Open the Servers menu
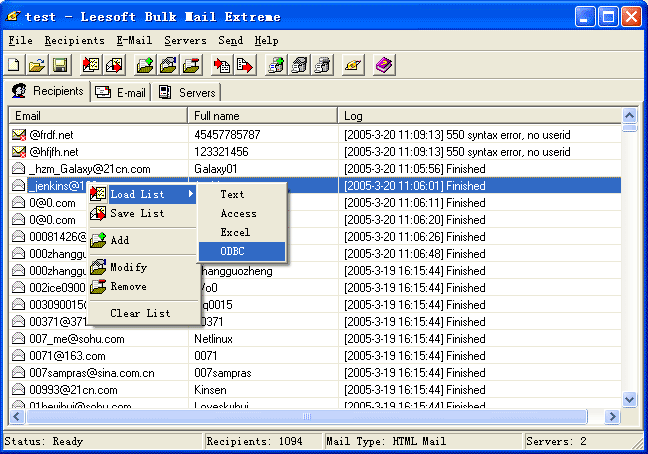Screen dimensions: 648x454 click(185, 40)
